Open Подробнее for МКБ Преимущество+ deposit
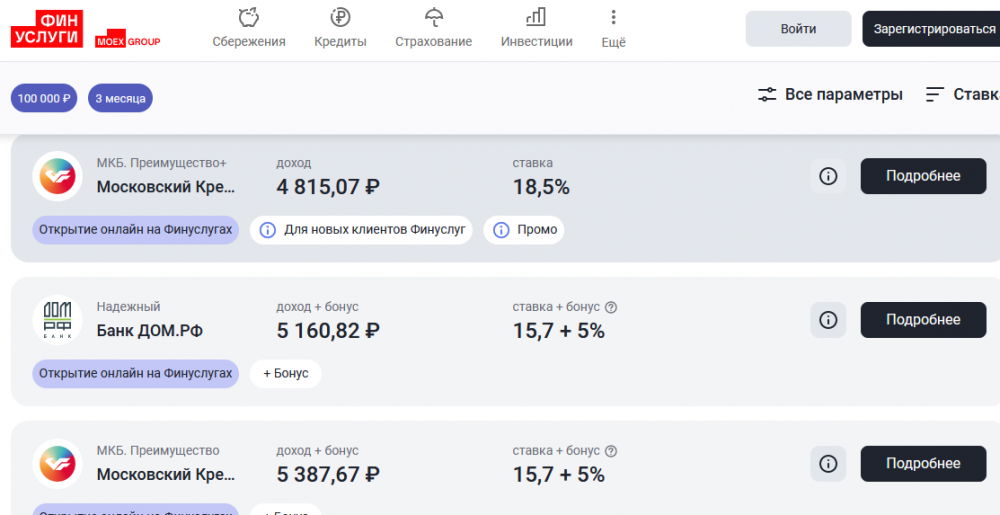 pos(922,176)
